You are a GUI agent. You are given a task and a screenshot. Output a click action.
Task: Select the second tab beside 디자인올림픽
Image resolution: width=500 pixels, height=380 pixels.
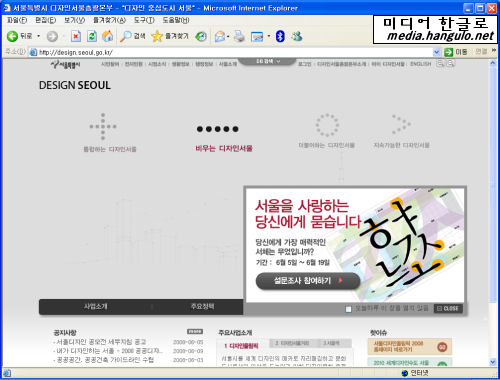click(x=292, y=343)
